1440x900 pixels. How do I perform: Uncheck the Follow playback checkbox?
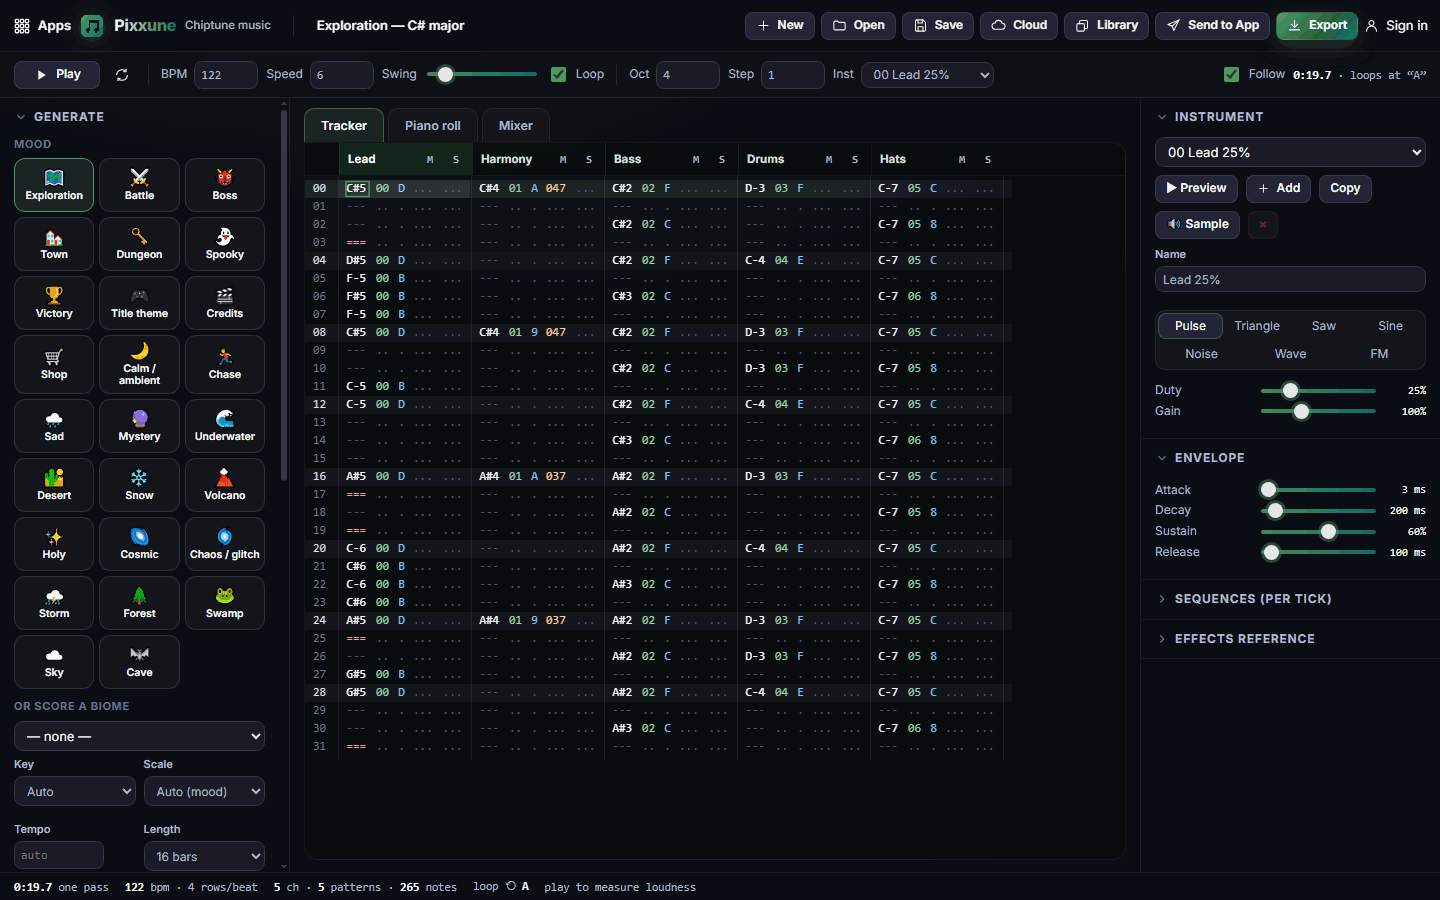pyautogui.click(x=1232, y=74)
